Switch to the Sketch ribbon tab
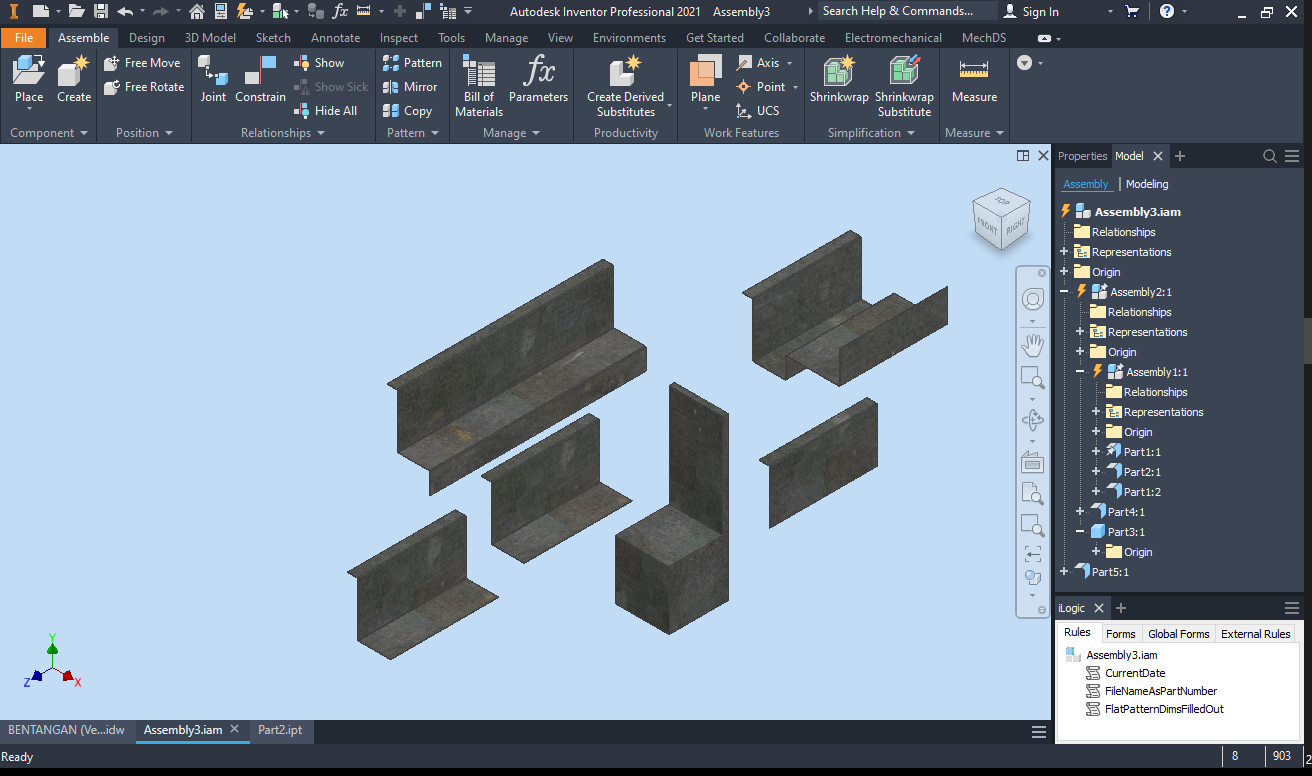The image size is (1312, 776). coord(273,38)
